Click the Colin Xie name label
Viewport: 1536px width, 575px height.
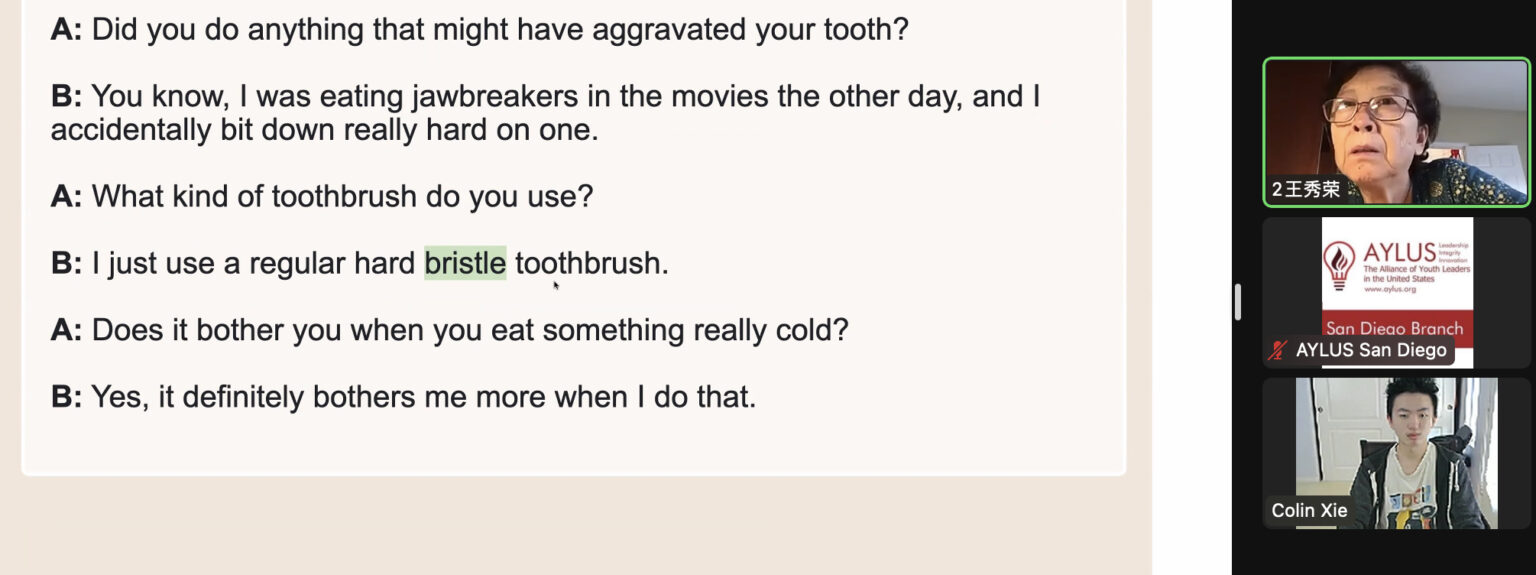[1309, 510]
